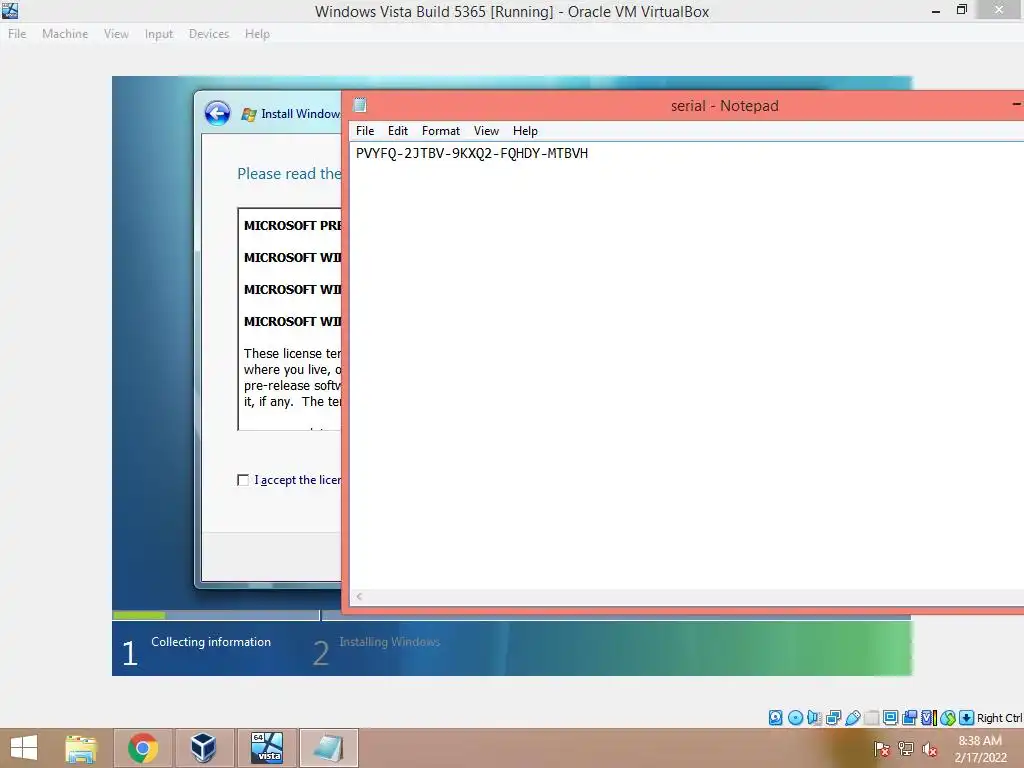The image size is (1024, 768).
Task: Click the Collecting information step label
Action: tap(211, 642)
